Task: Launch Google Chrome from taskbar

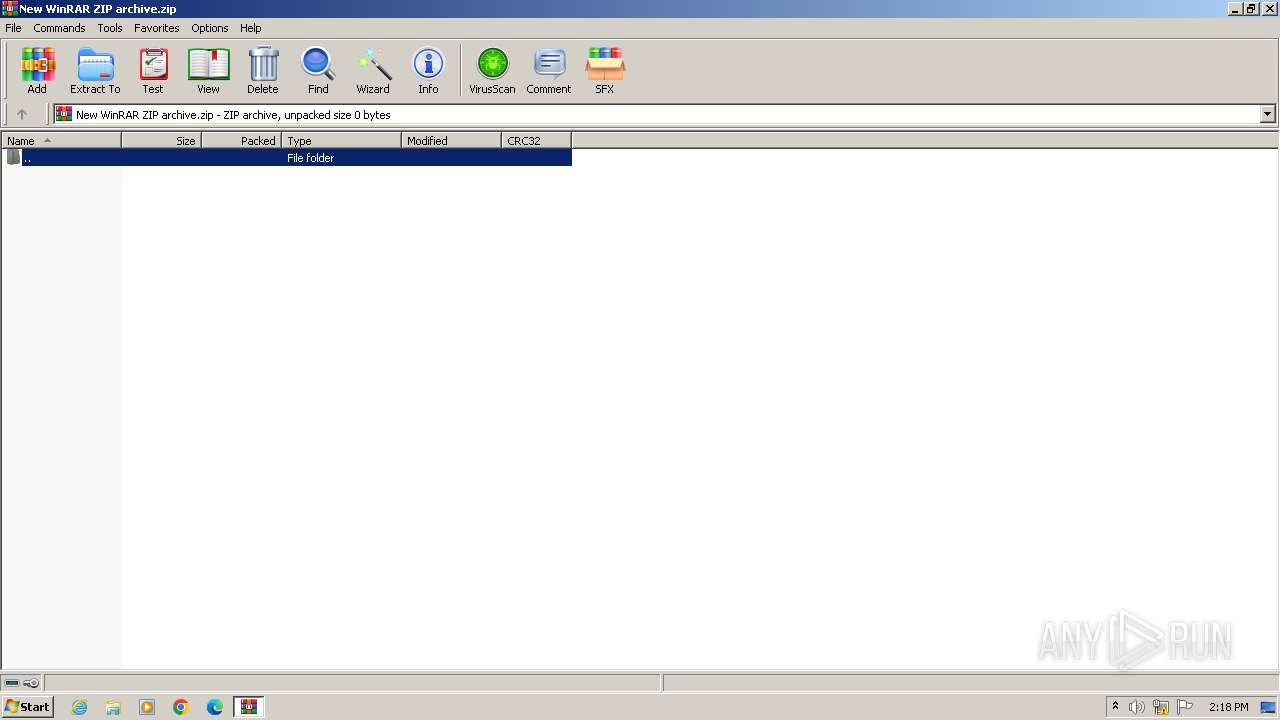Action: click(181, 707)
